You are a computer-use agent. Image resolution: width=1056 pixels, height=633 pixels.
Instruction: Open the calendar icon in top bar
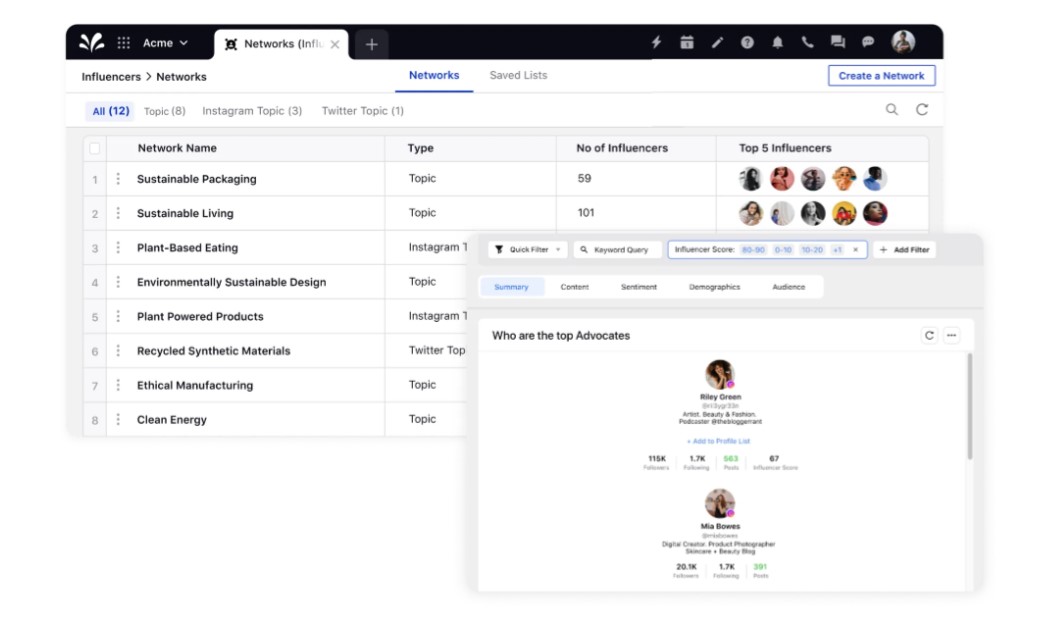pos(687,43)
